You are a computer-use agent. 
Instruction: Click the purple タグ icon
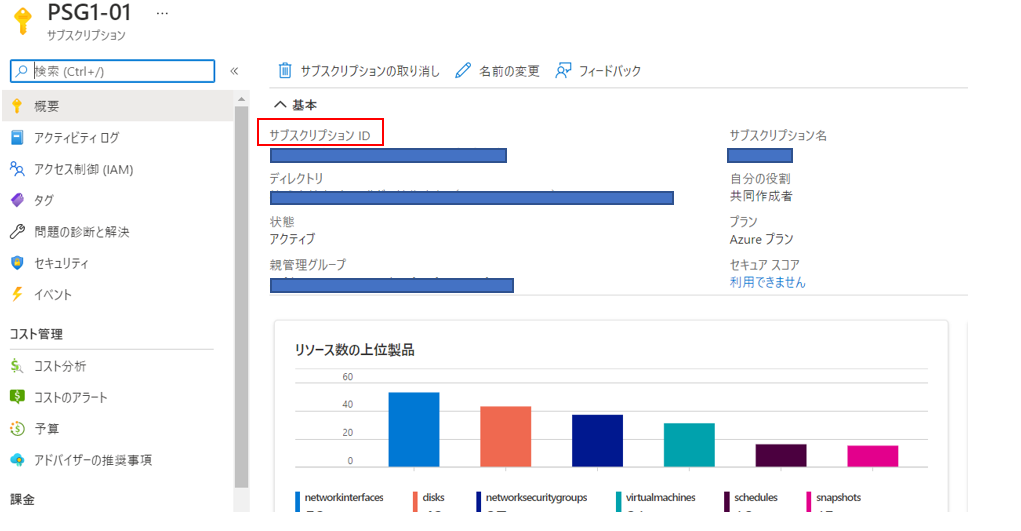[x=18, y=200]
